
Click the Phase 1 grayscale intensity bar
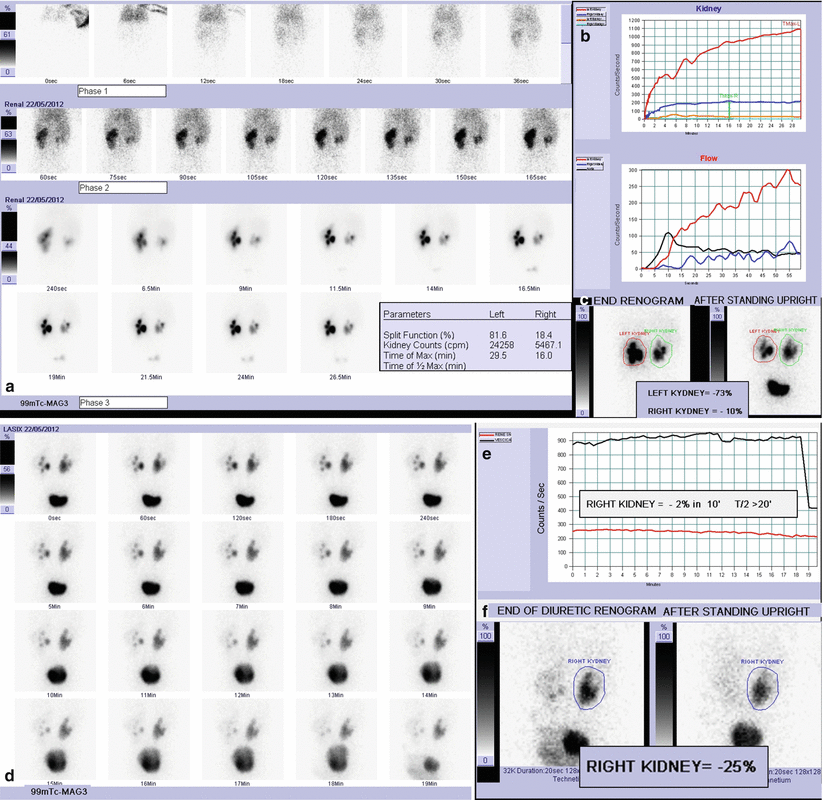9,40
